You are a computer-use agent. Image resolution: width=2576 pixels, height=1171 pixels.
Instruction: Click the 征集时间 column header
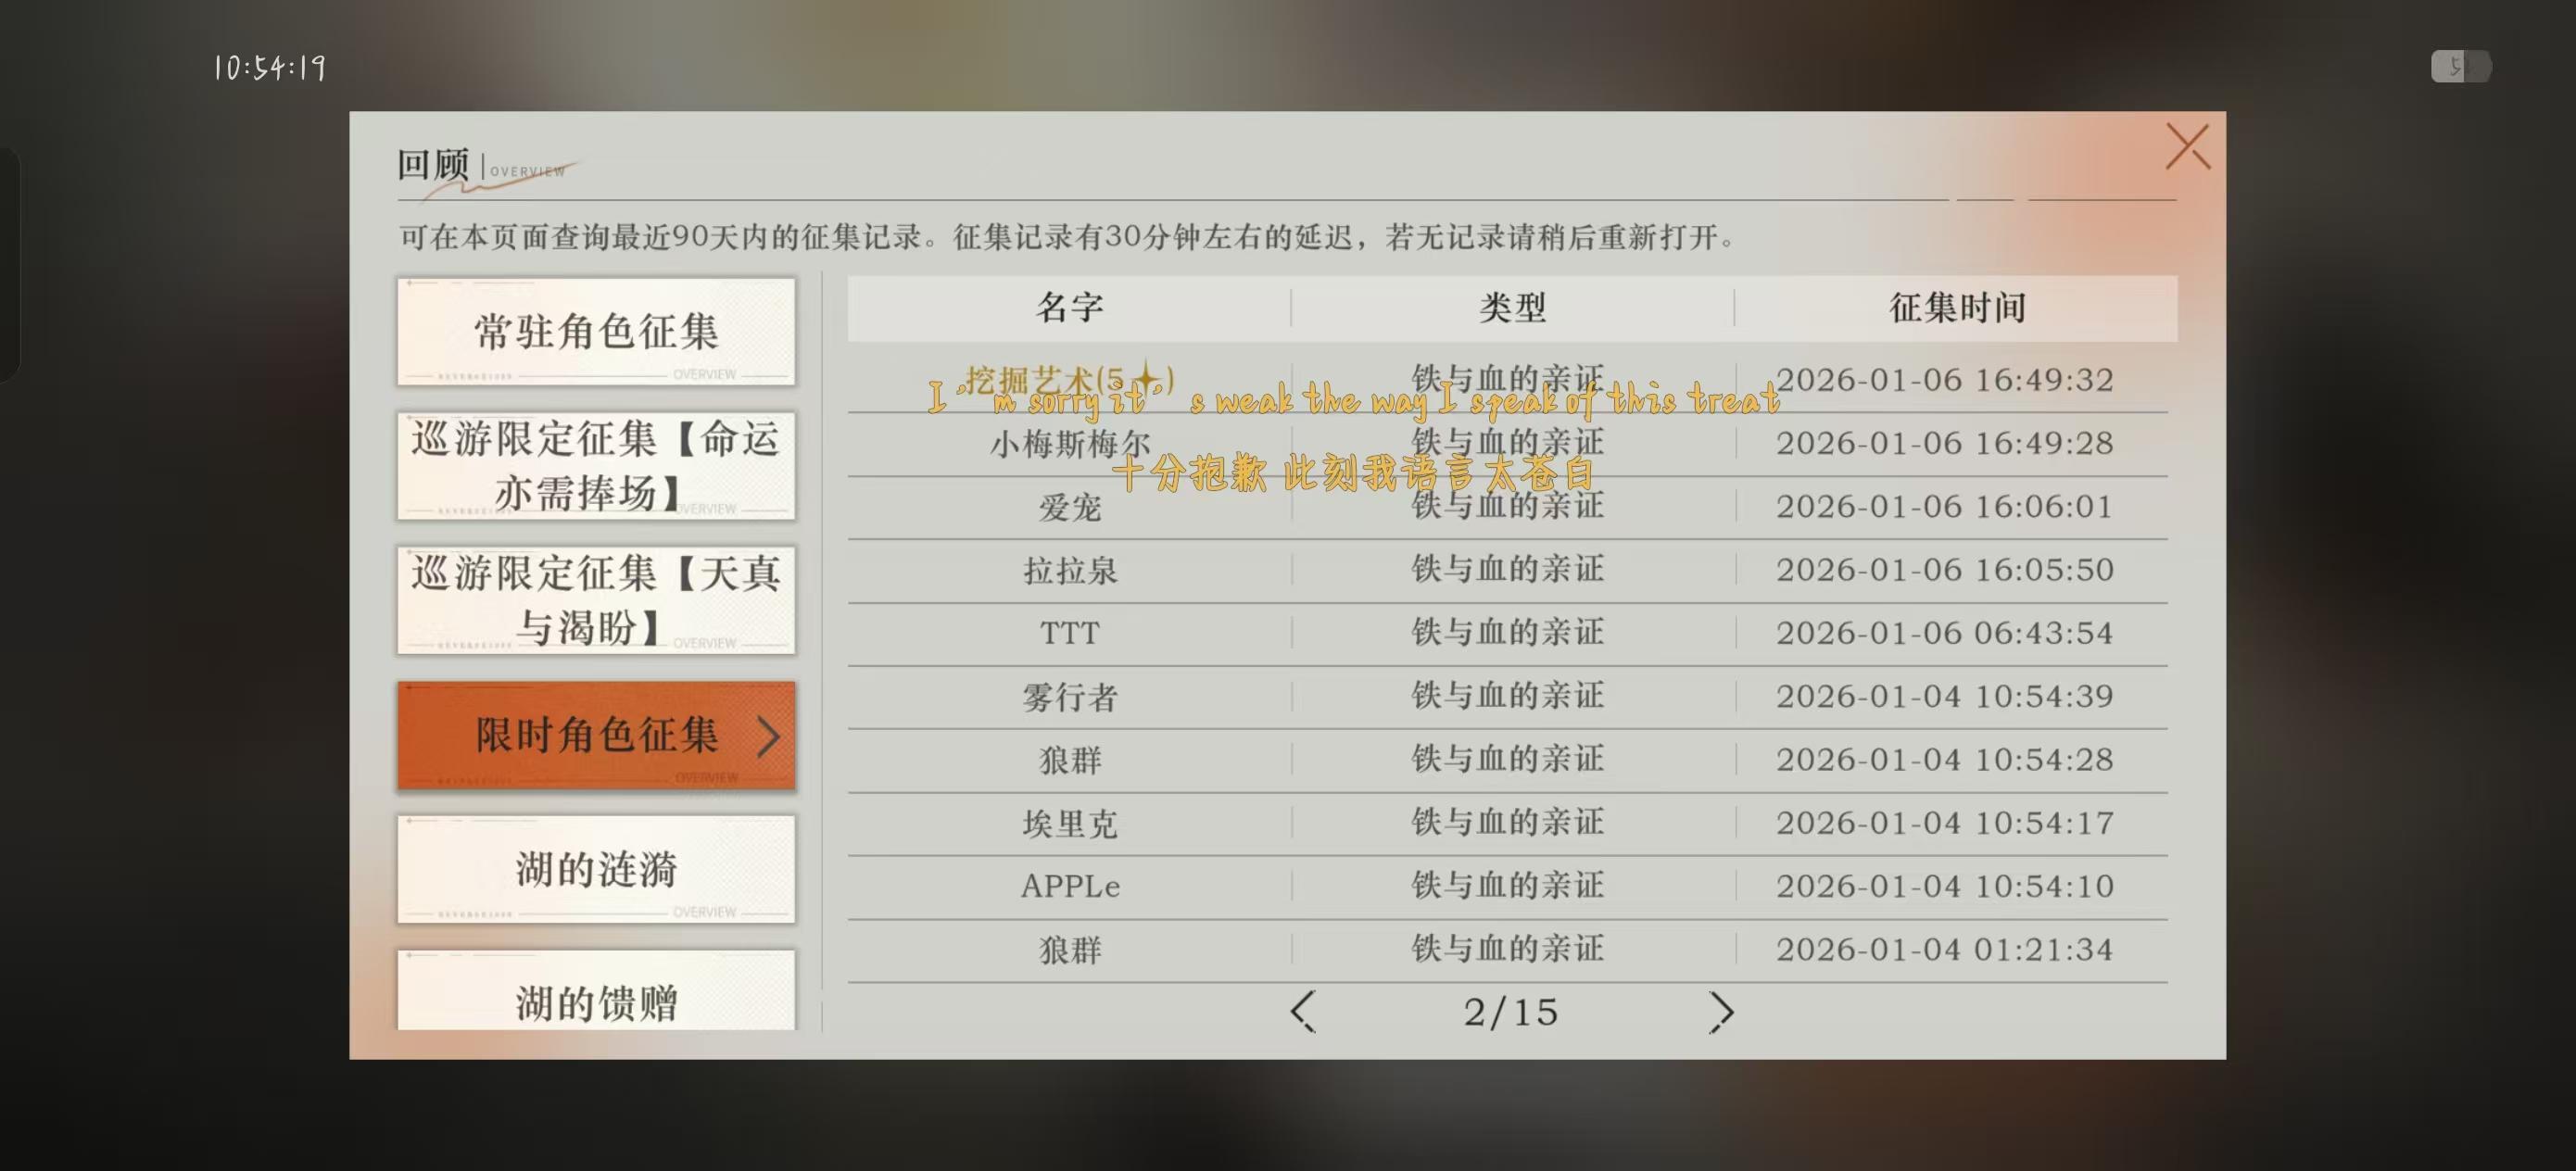pos(1956,308)
